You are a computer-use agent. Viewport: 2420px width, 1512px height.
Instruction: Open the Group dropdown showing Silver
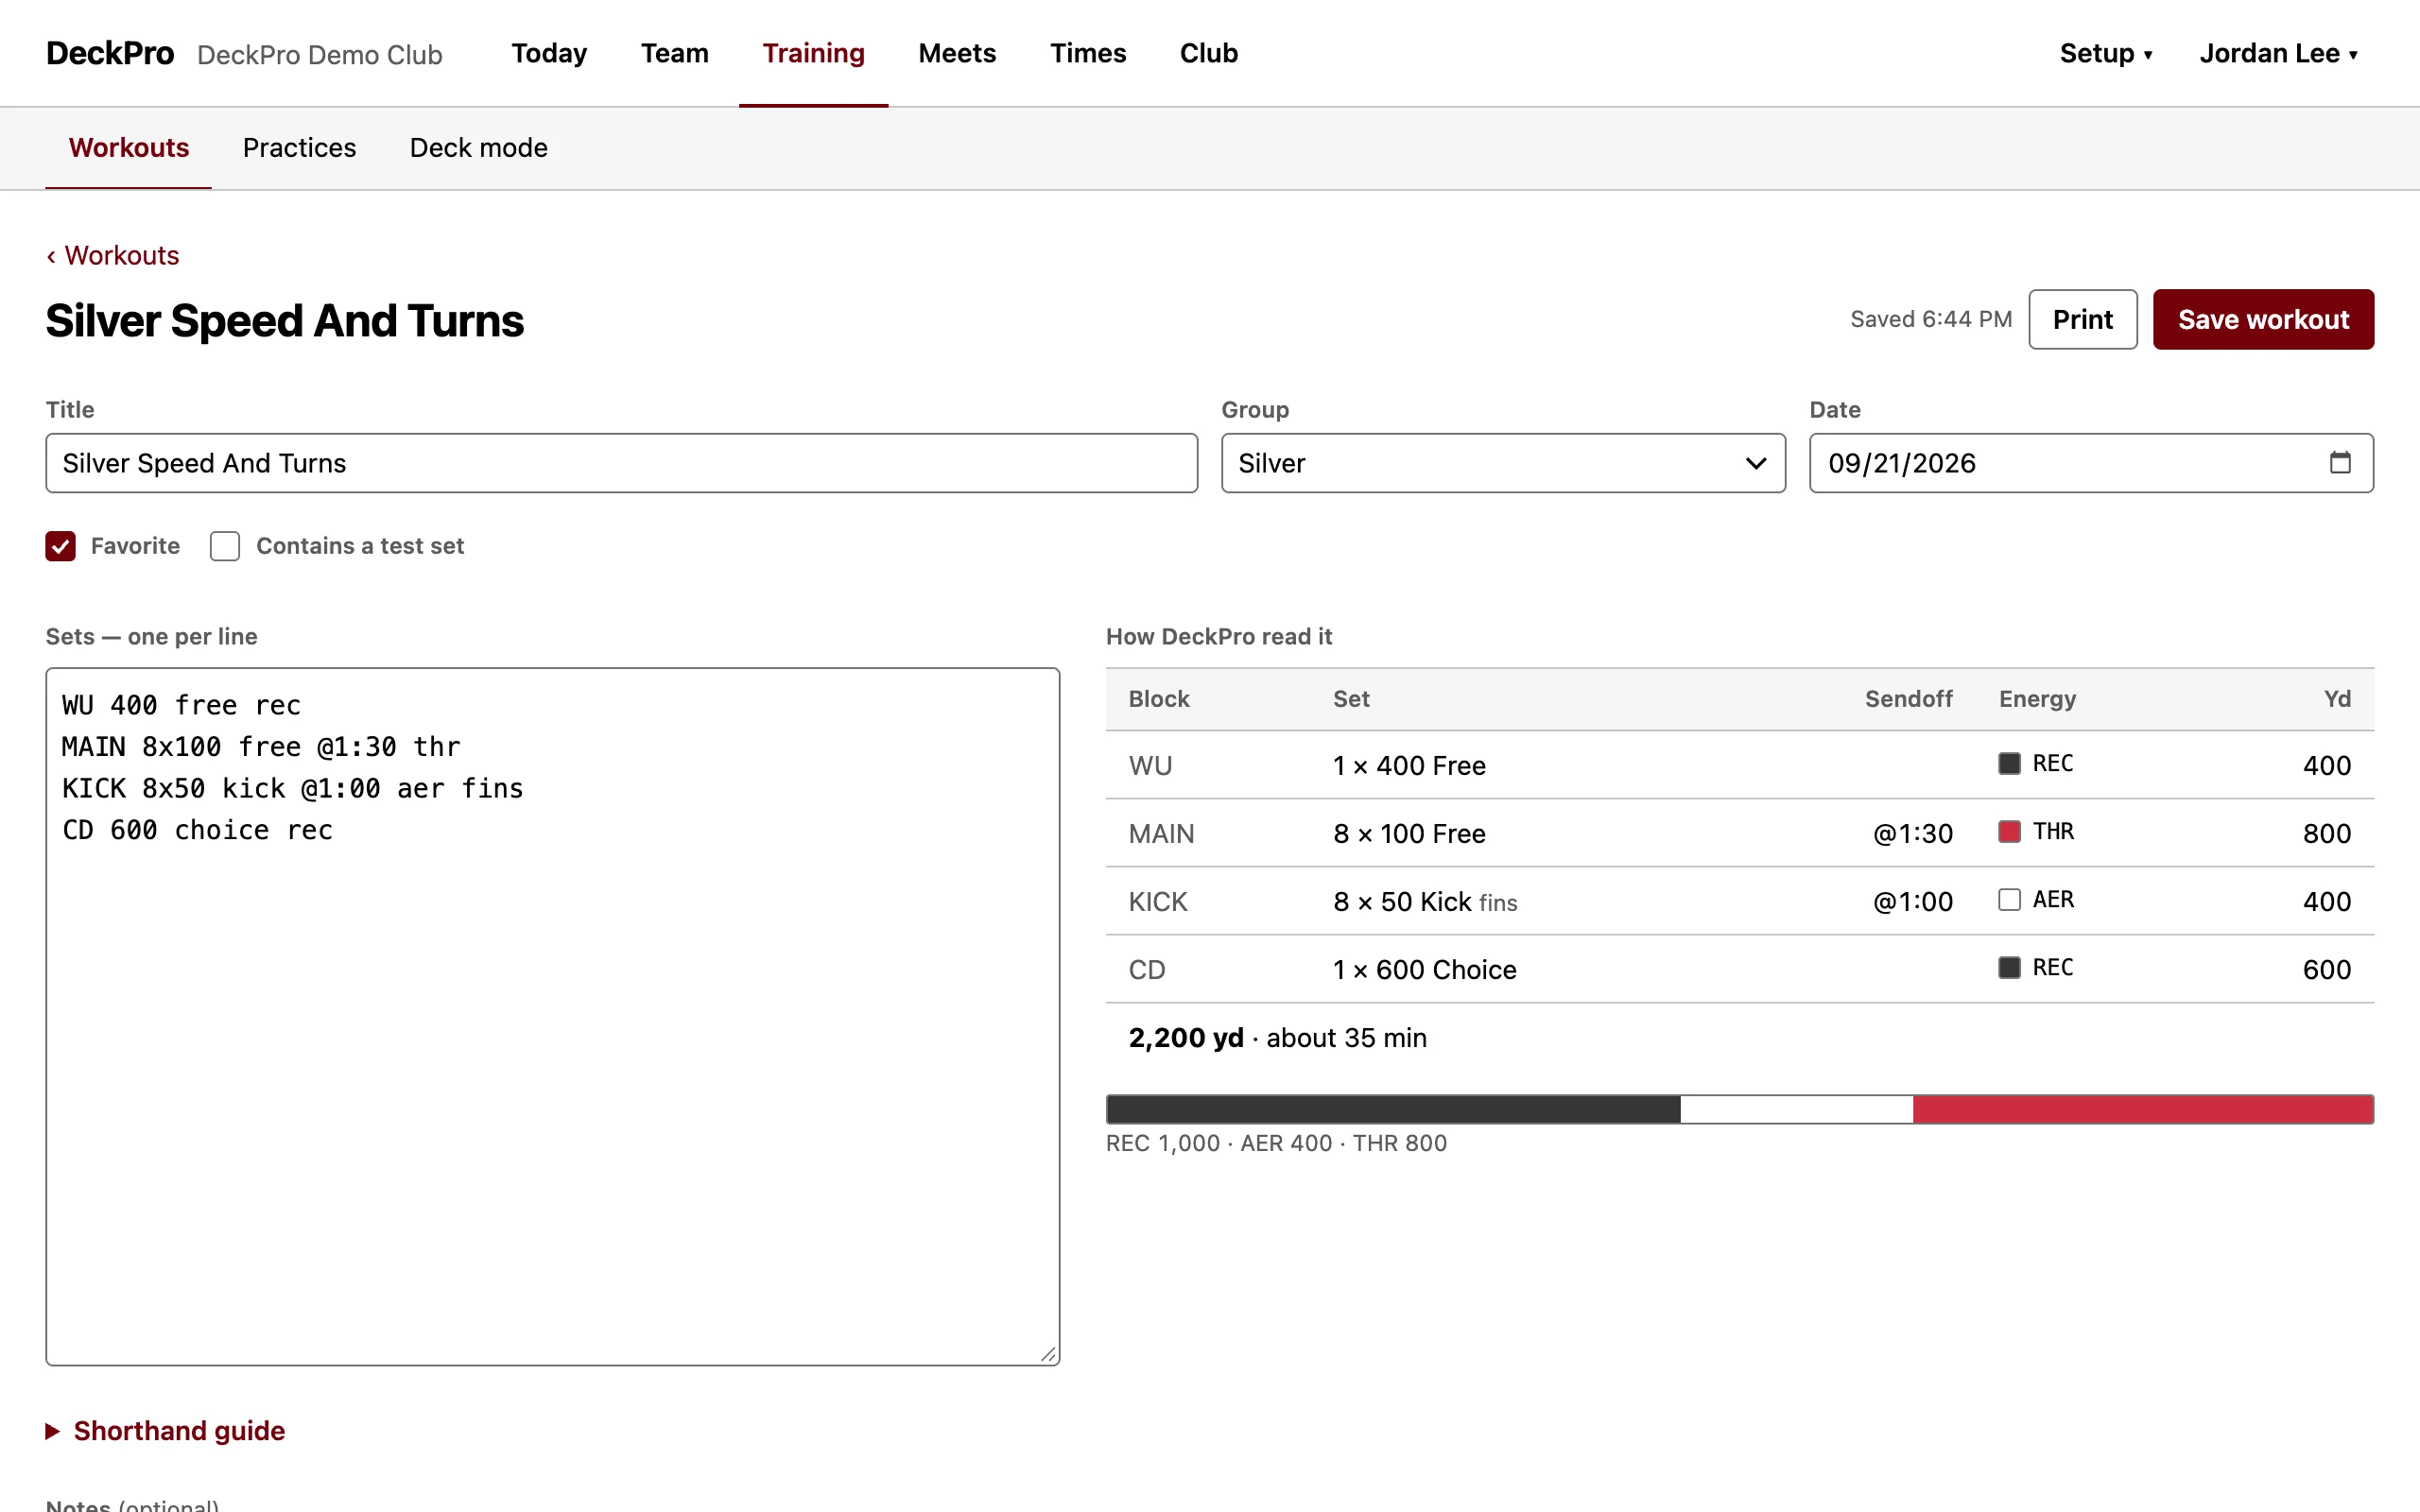[x=1503, y=463]
